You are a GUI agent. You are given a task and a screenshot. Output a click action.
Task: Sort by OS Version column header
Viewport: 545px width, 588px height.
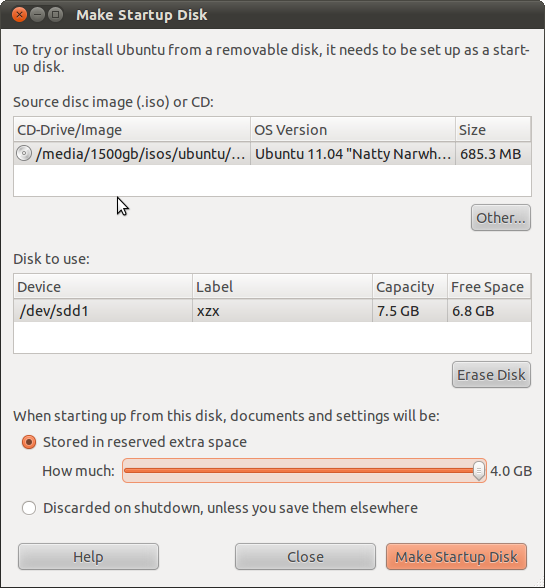tap(353, 130)
